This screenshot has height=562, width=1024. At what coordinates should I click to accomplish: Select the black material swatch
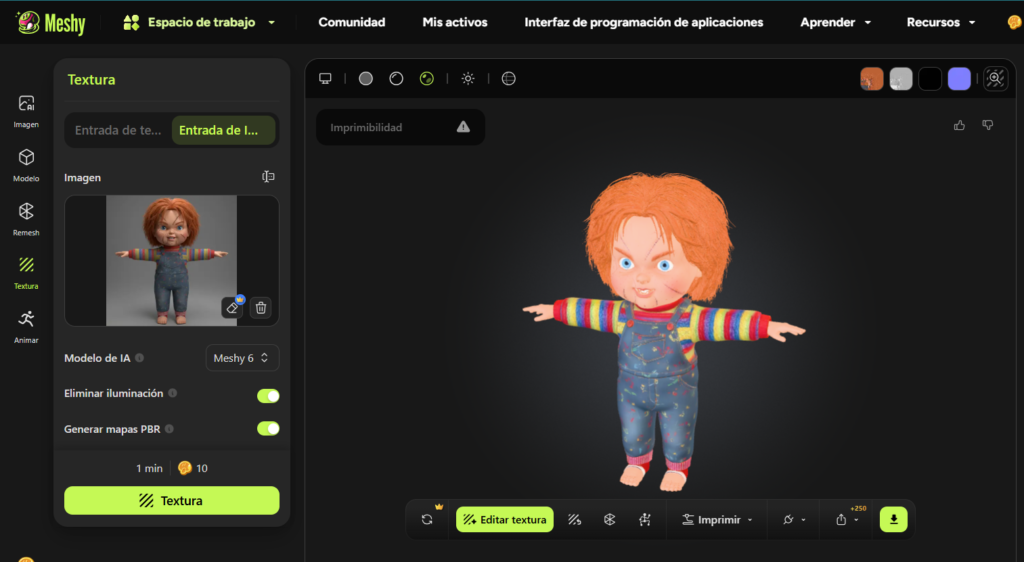pos(930,78)
